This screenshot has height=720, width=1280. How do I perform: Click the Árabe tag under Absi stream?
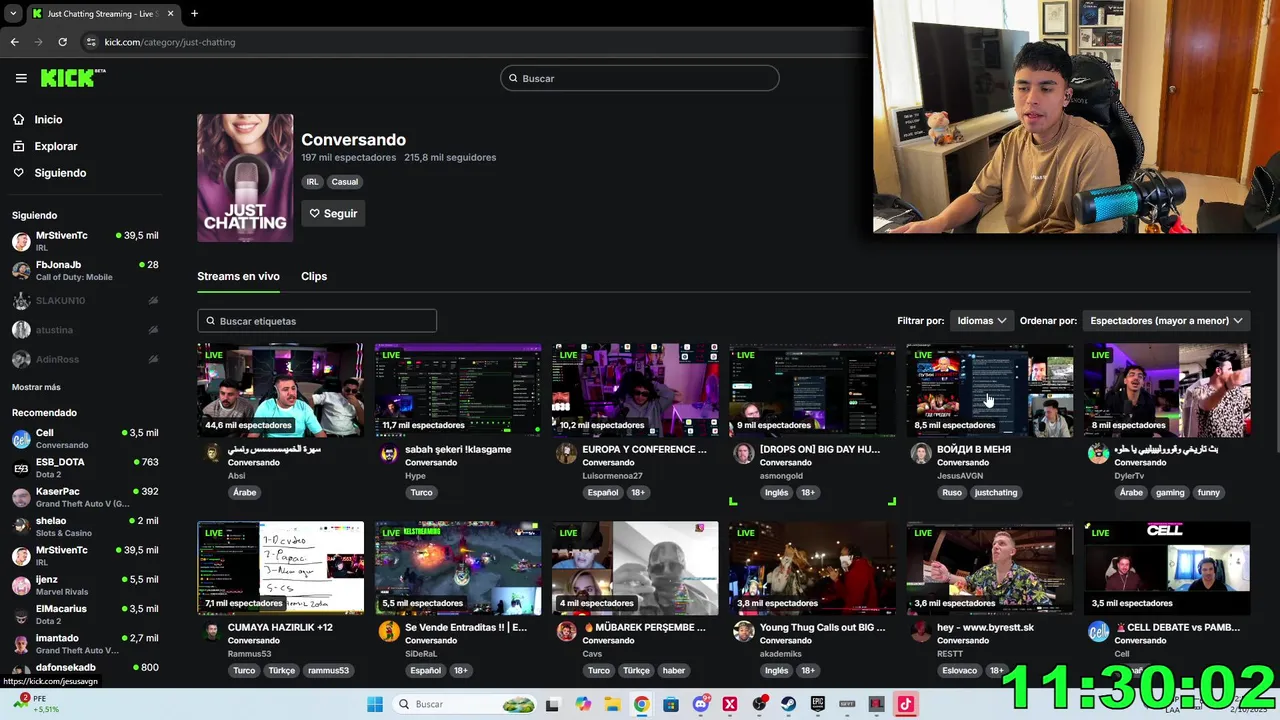tap(245, 492)
